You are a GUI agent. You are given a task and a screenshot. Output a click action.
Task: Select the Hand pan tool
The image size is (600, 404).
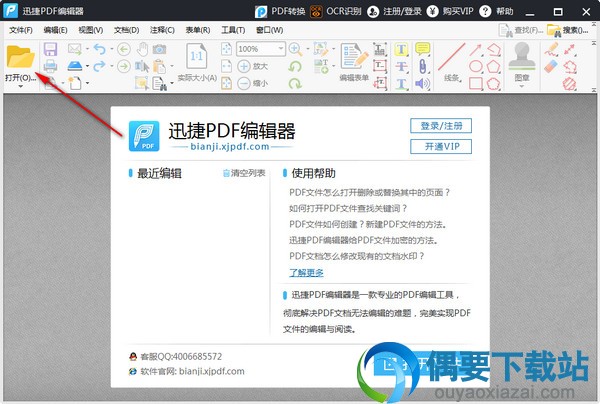pyautogui.click(x=142, y=49)
